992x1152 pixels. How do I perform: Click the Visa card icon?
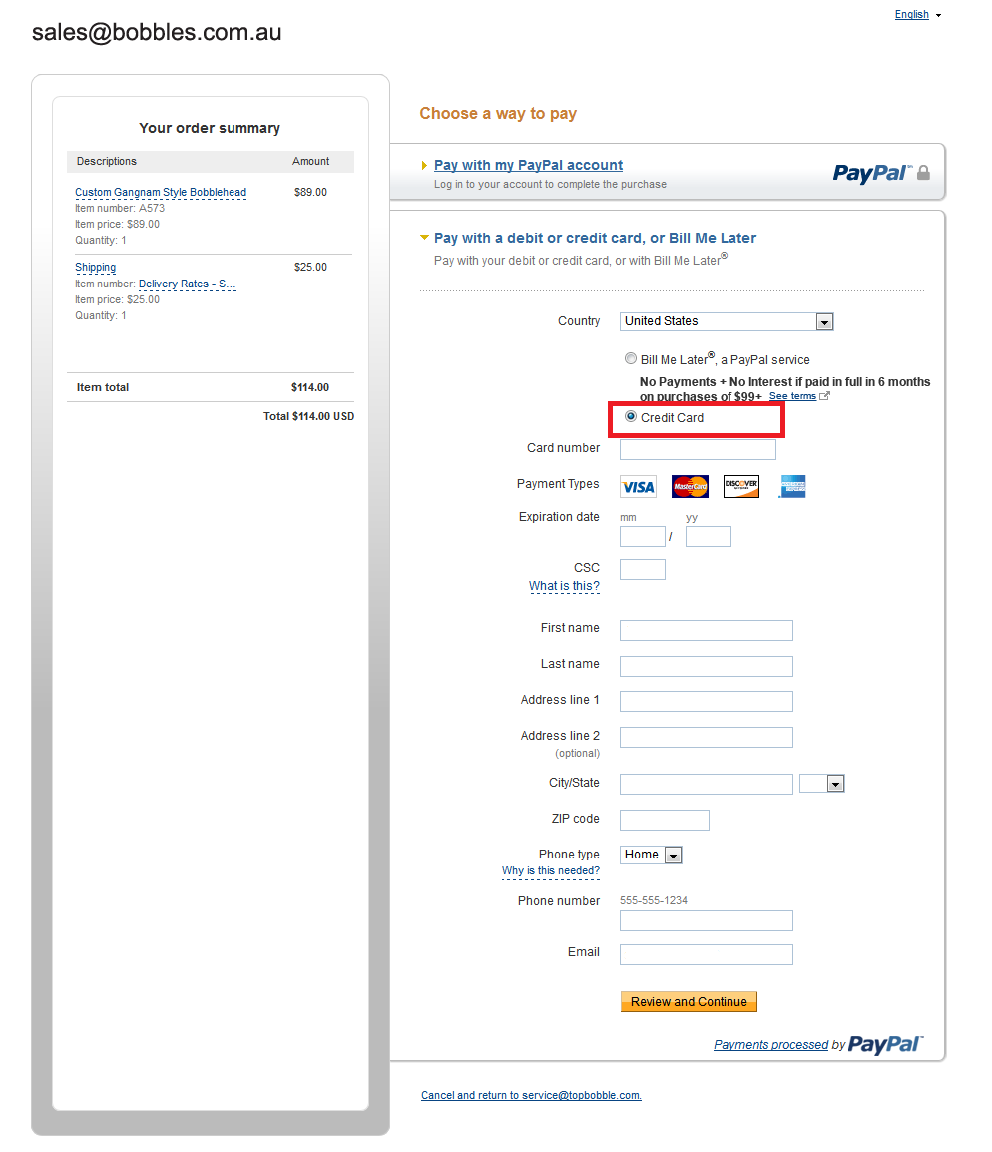(638, 486)
